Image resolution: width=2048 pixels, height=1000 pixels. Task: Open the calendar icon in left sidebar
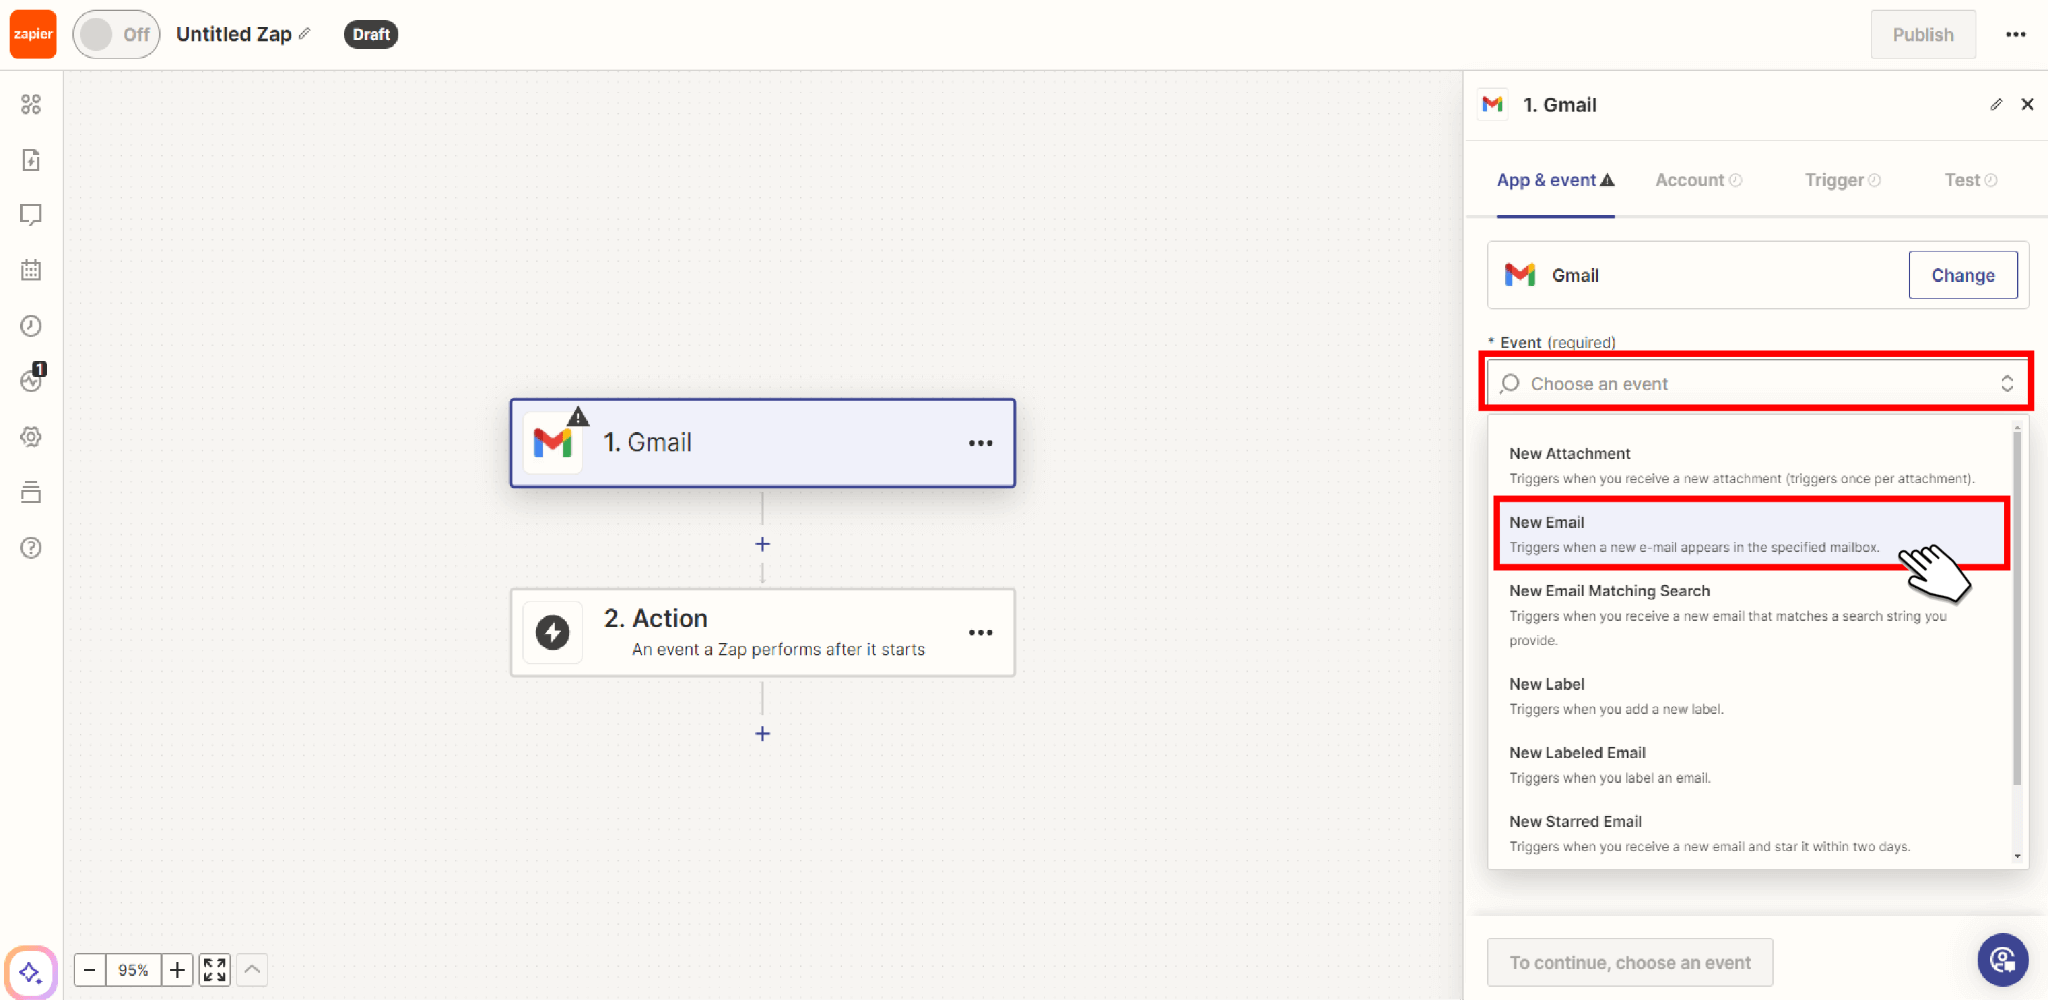tap(31, 270)
